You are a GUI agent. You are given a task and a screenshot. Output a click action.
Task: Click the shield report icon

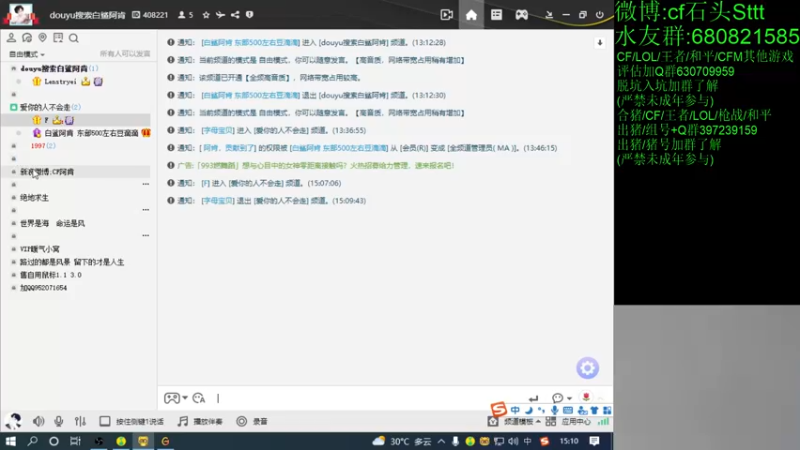click(x=249, y=15)
